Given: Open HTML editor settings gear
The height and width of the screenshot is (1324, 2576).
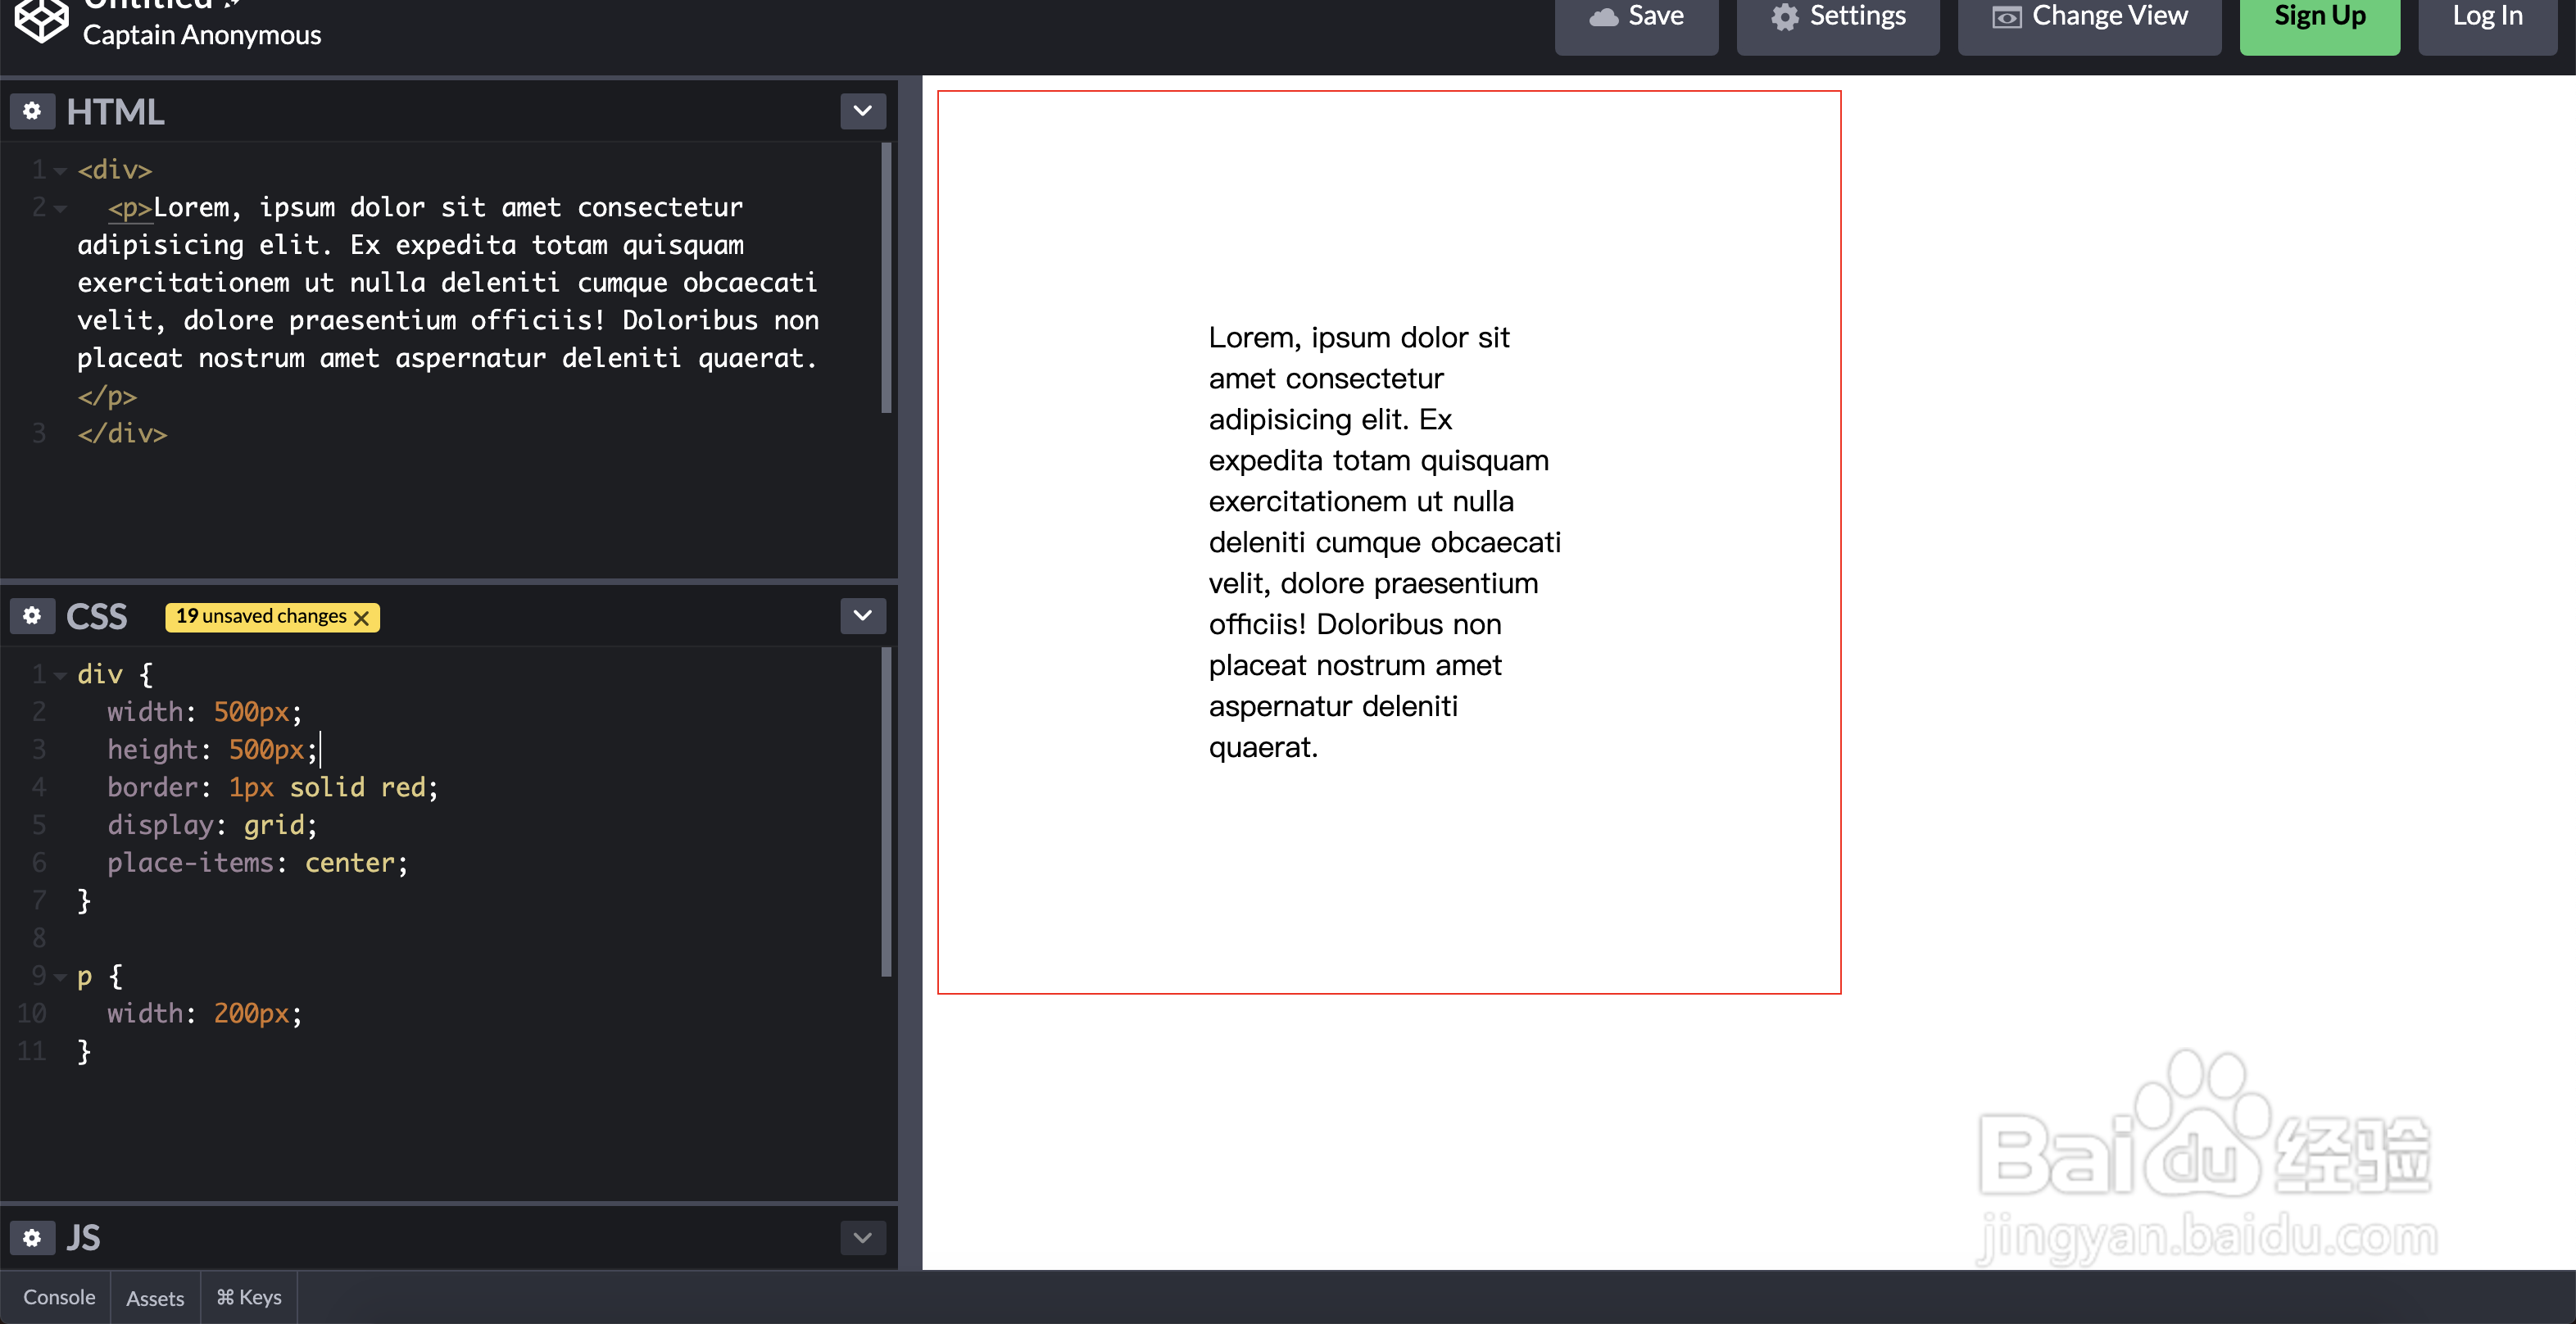Looking at the screenshot, I should (32, 111).
